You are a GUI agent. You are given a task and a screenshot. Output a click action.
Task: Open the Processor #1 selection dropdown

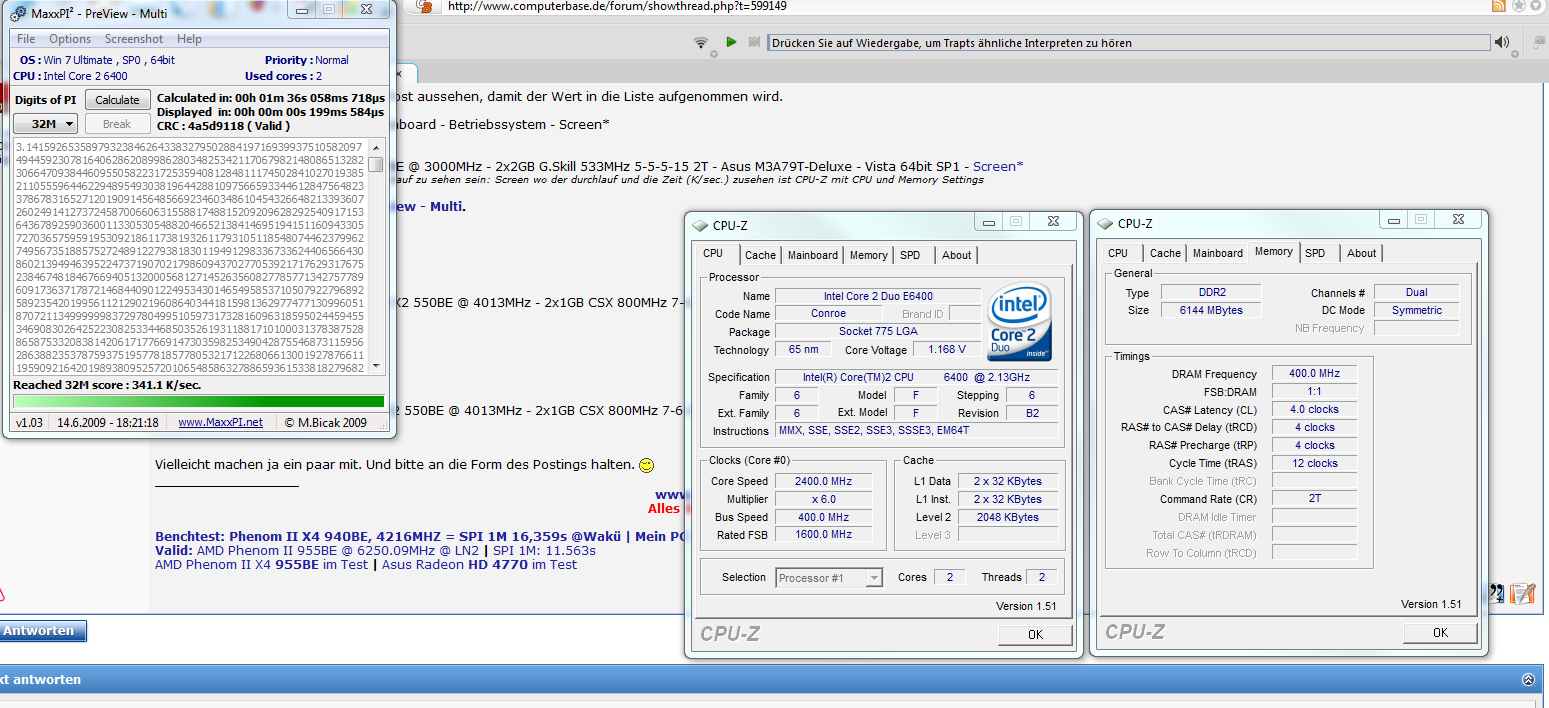[x=829, y=578]
